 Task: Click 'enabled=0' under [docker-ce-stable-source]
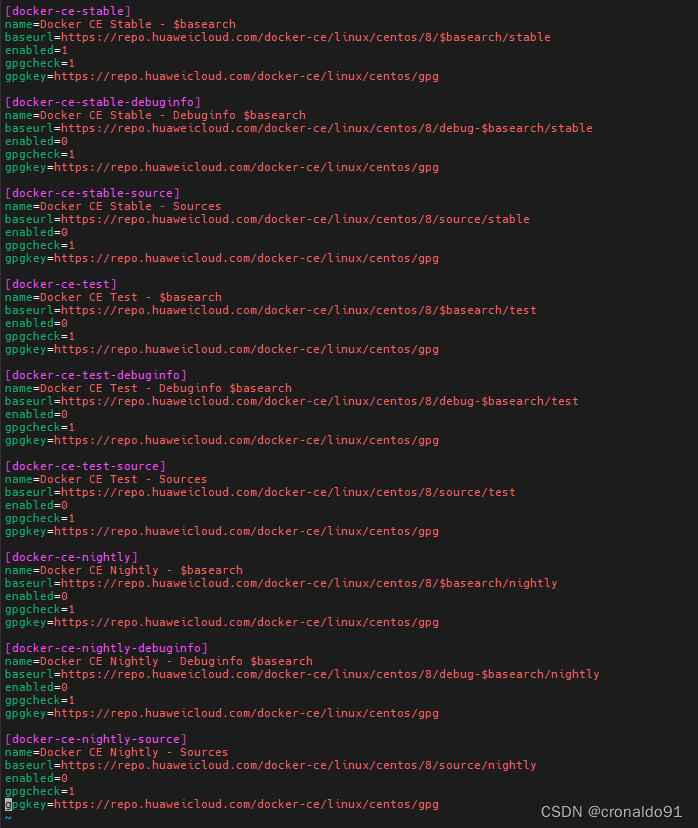pos(36,232)
